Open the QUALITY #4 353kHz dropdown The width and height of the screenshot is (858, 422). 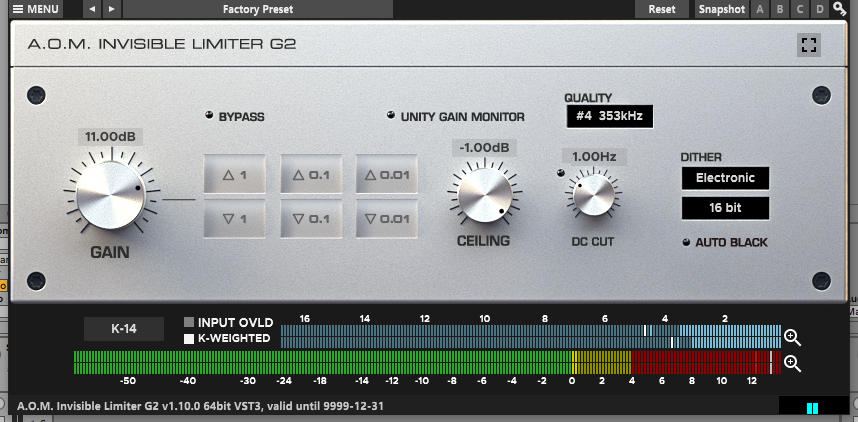(x=610, y=116)
